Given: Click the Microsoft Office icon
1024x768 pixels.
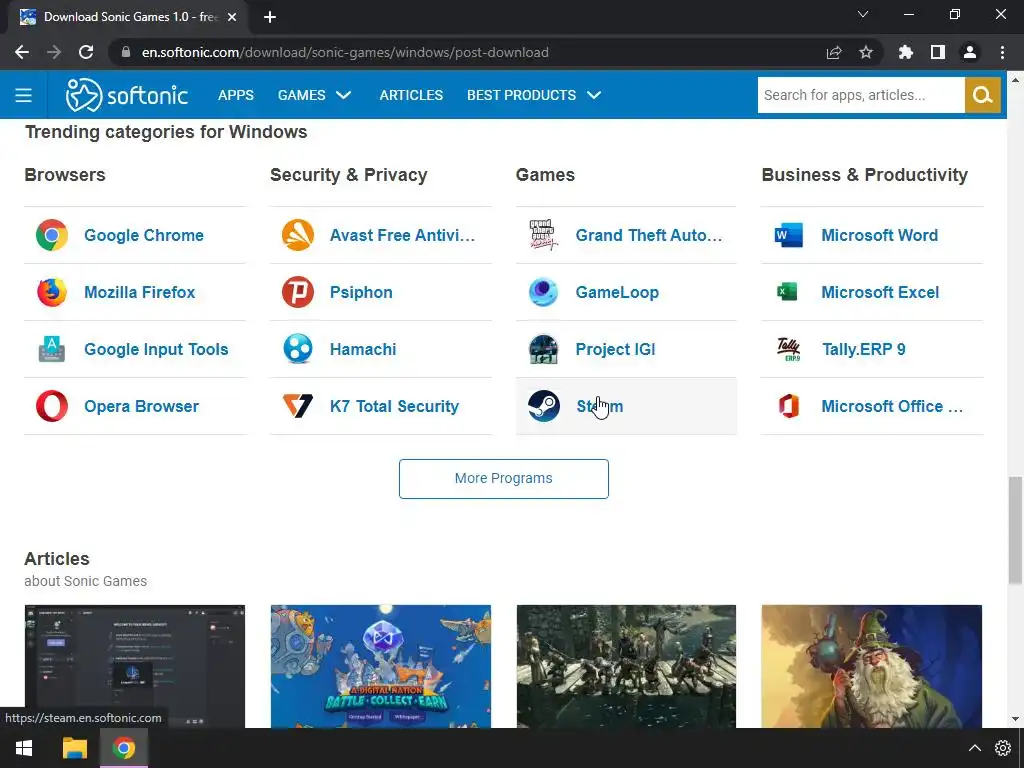Looking at the screenshot, I should tap(789, 406).
